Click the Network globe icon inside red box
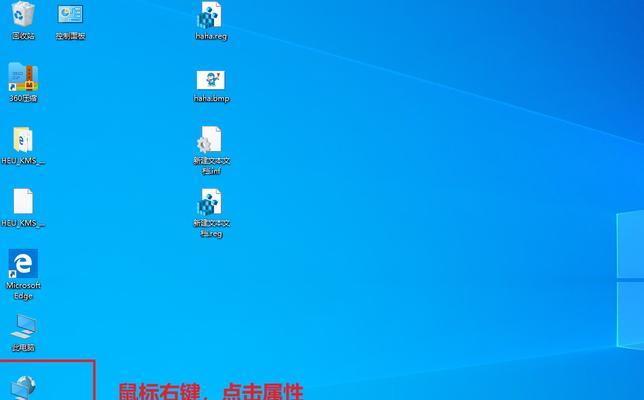The width and height of the screenshot is (644, 400). [x=22, y=388]
